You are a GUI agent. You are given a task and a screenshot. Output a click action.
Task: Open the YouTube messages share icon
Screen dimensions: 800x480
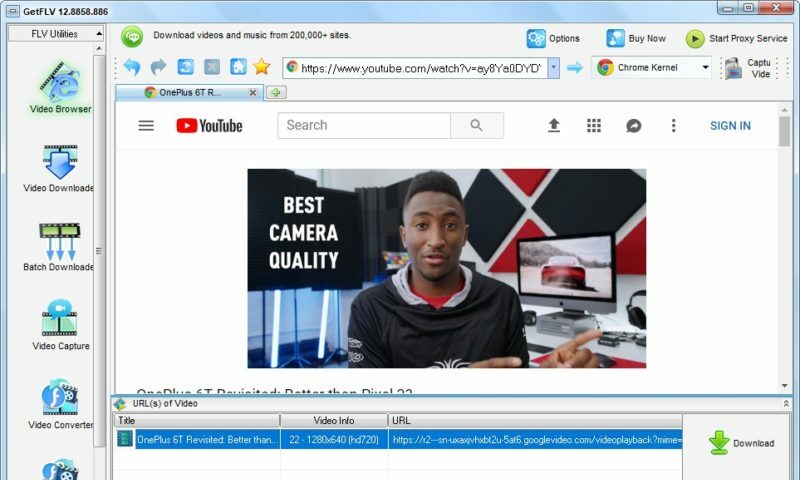pyautogui.click(x=634, y=125)
